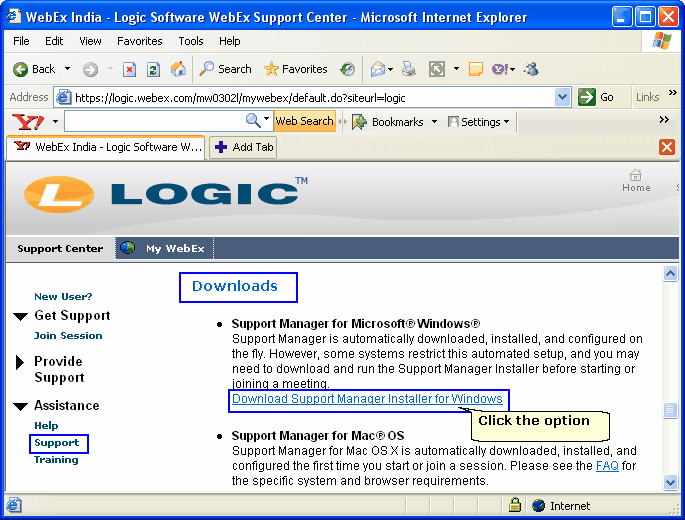Expand the Links toolbar chevron
This screenshot has height=520, width=685.
pos(673,92)
